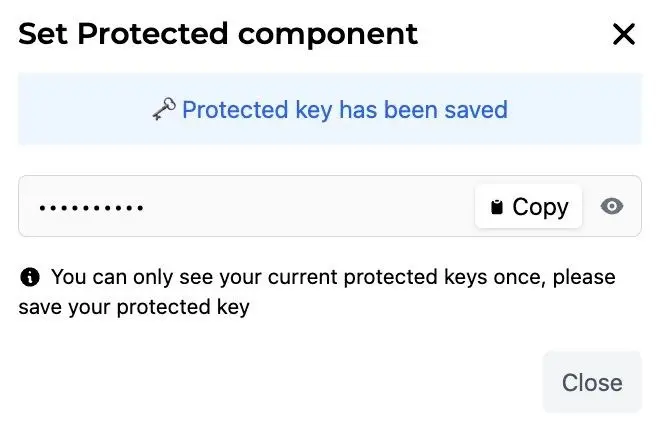662x428 pixels.
Task: Click the word "Copy" on the copy button
Action: coord(540,207)
